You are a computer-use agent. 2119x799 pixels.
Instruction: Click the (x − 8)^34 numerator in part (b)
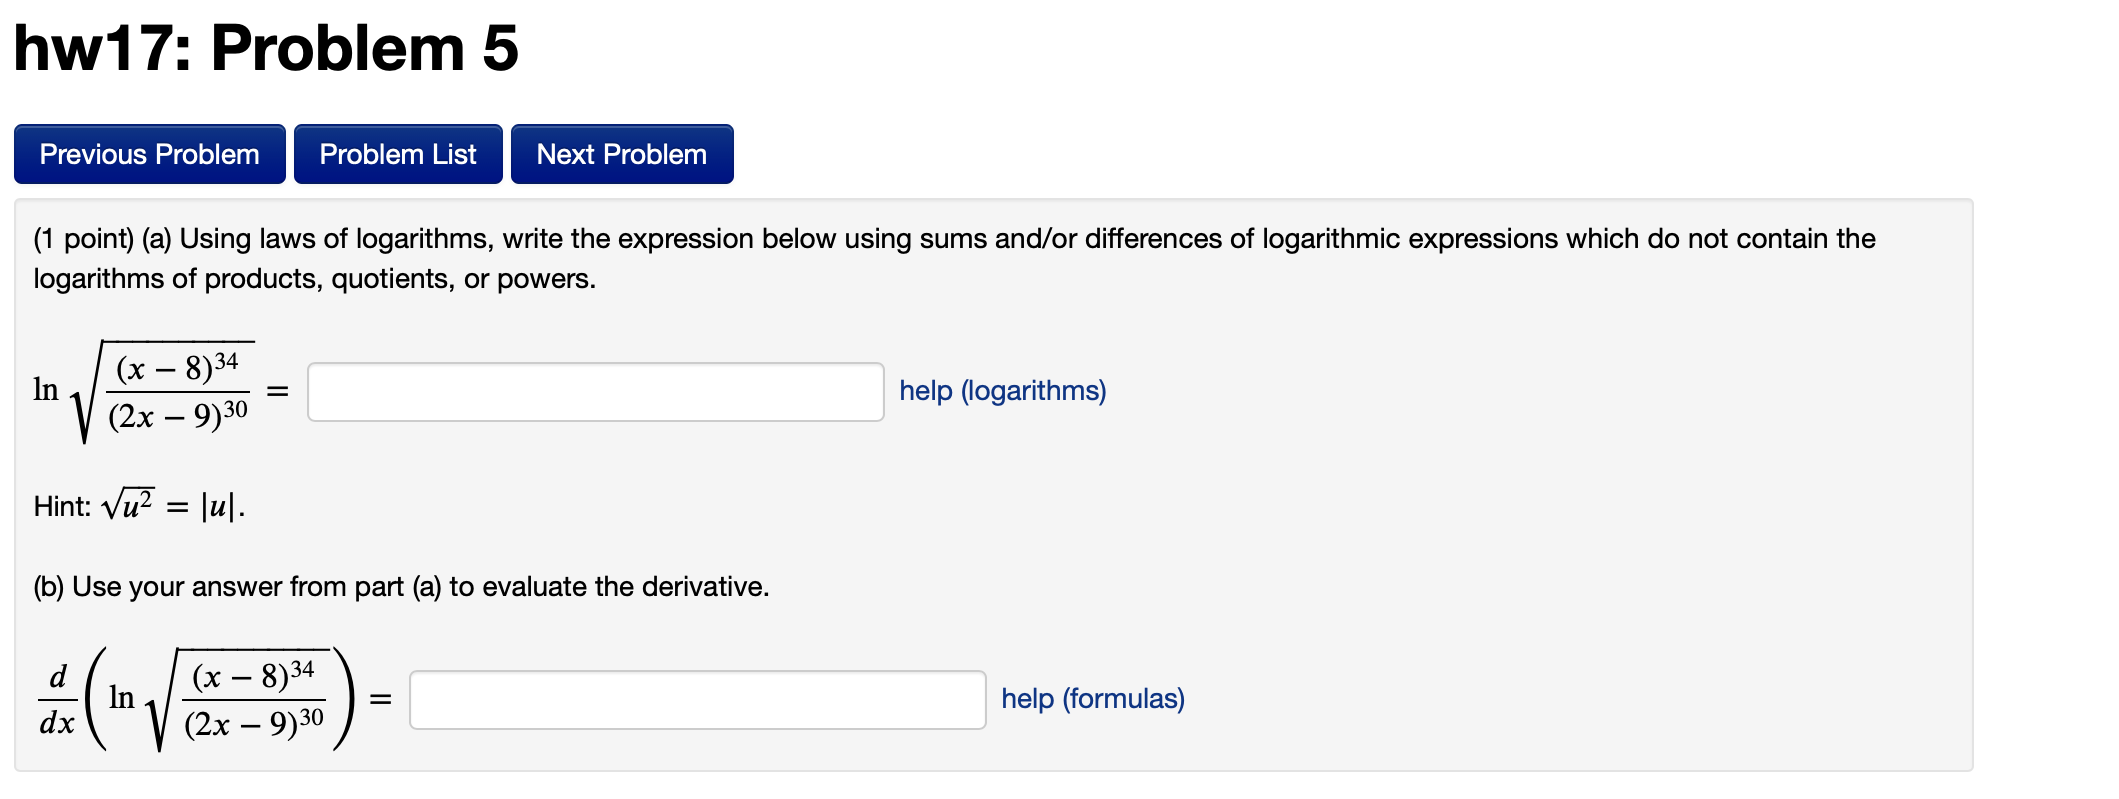coord(253,675)
